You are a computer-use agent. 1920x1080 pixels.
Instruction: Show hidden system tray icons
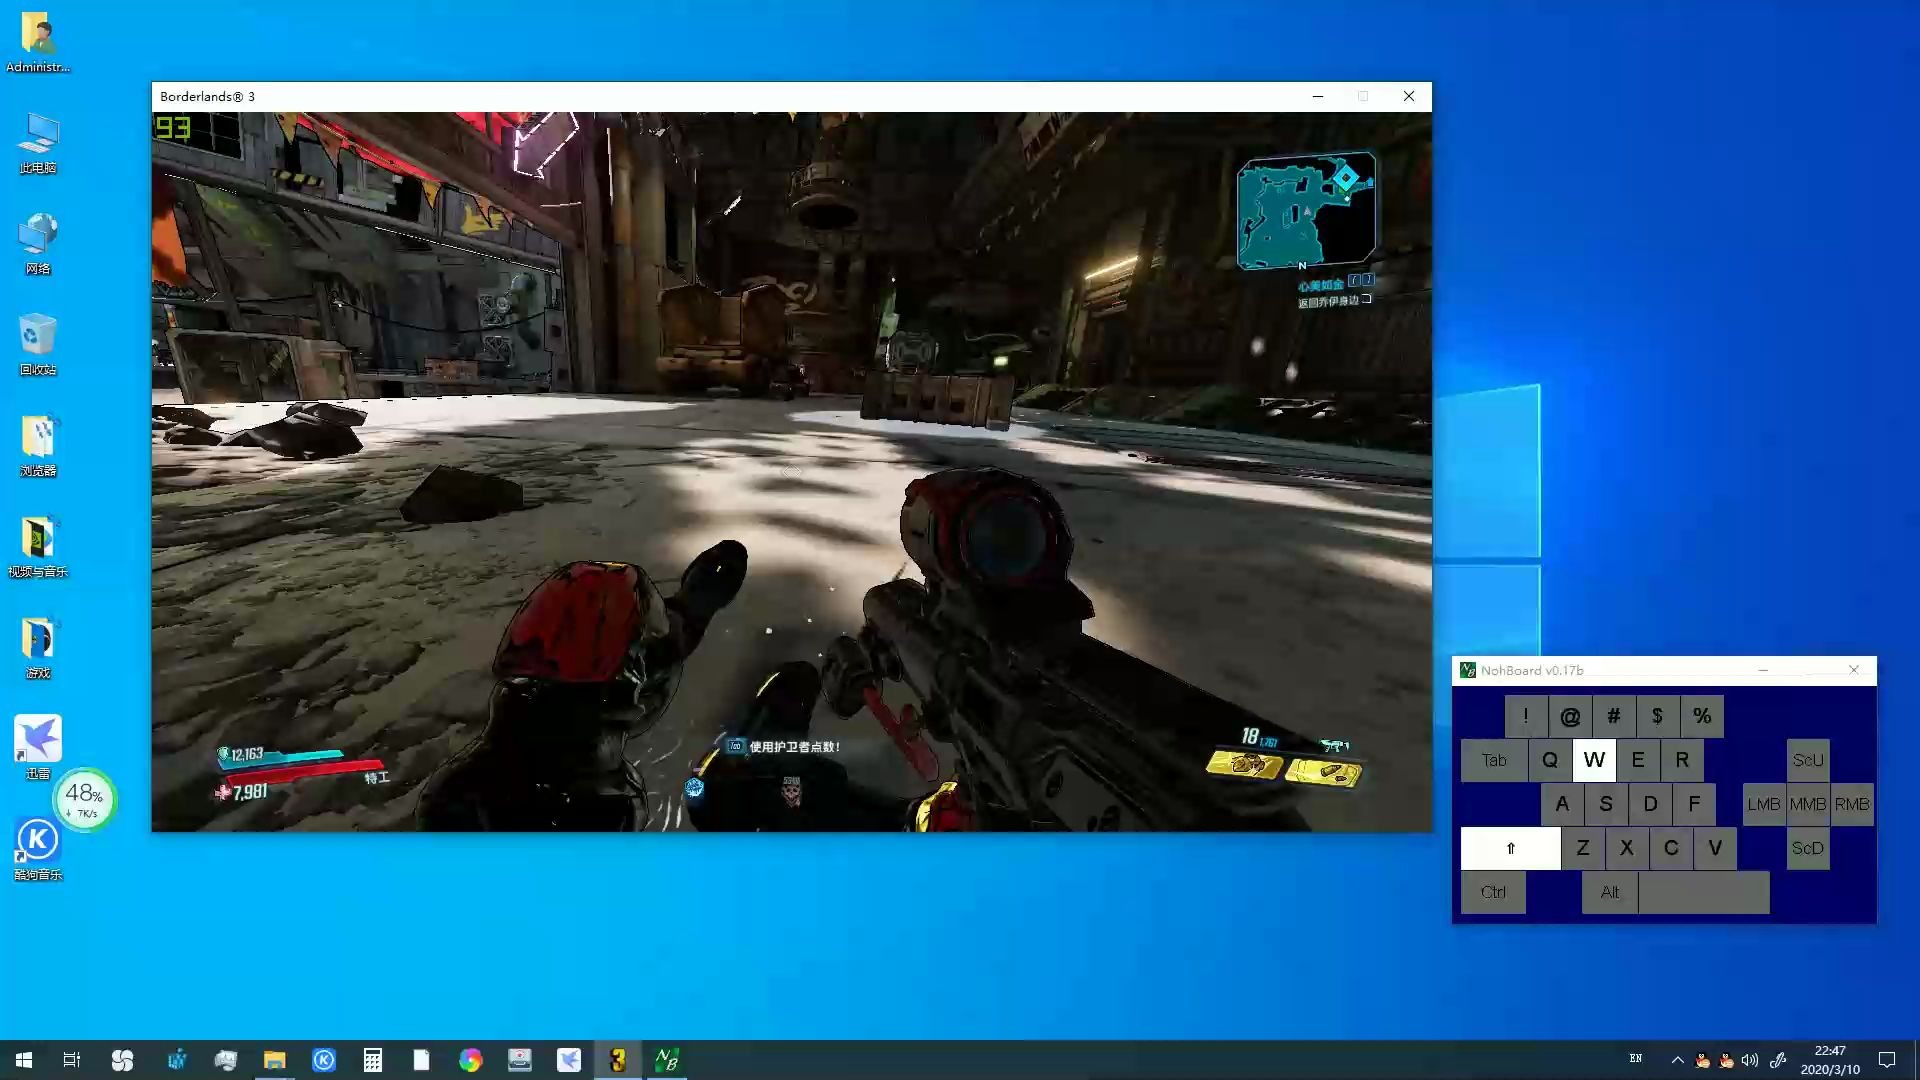(1677, 1060)
